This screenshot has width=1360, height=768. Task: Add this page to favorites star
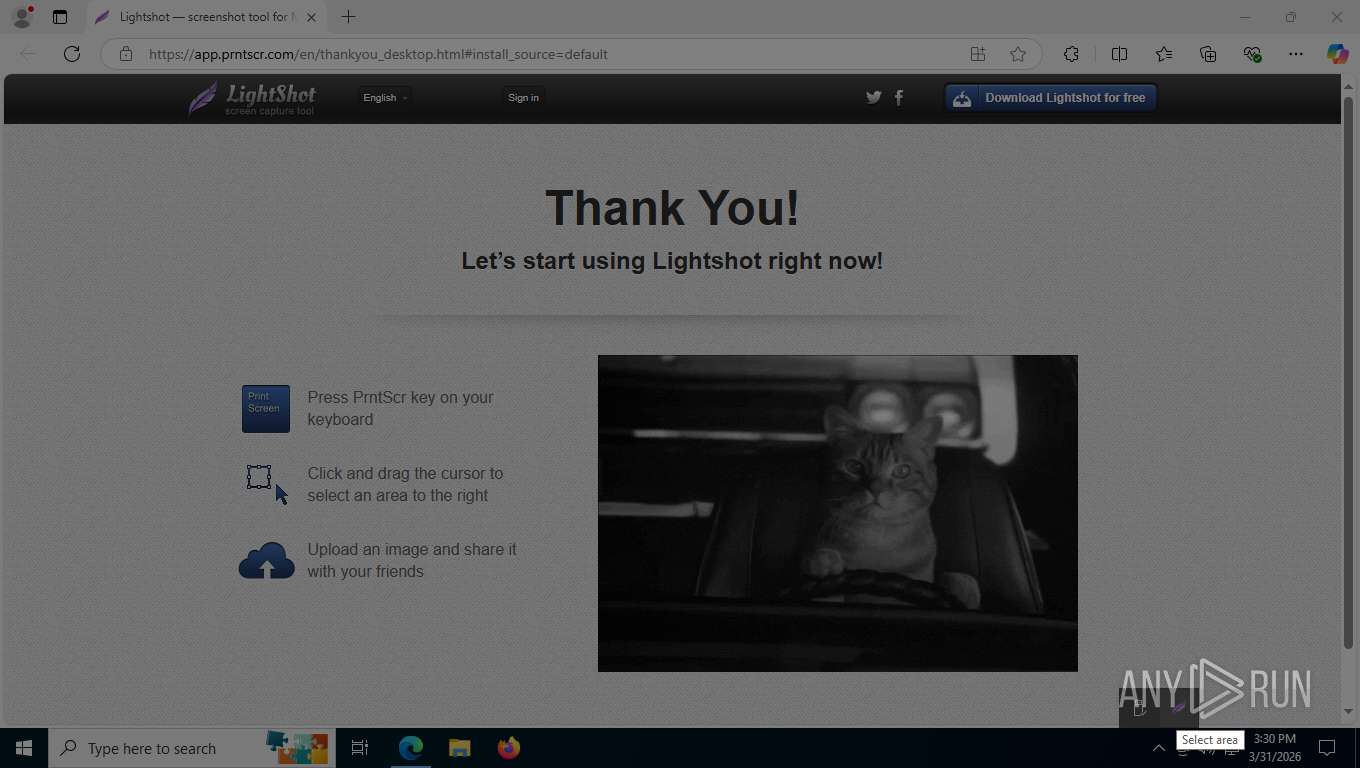1018,54
